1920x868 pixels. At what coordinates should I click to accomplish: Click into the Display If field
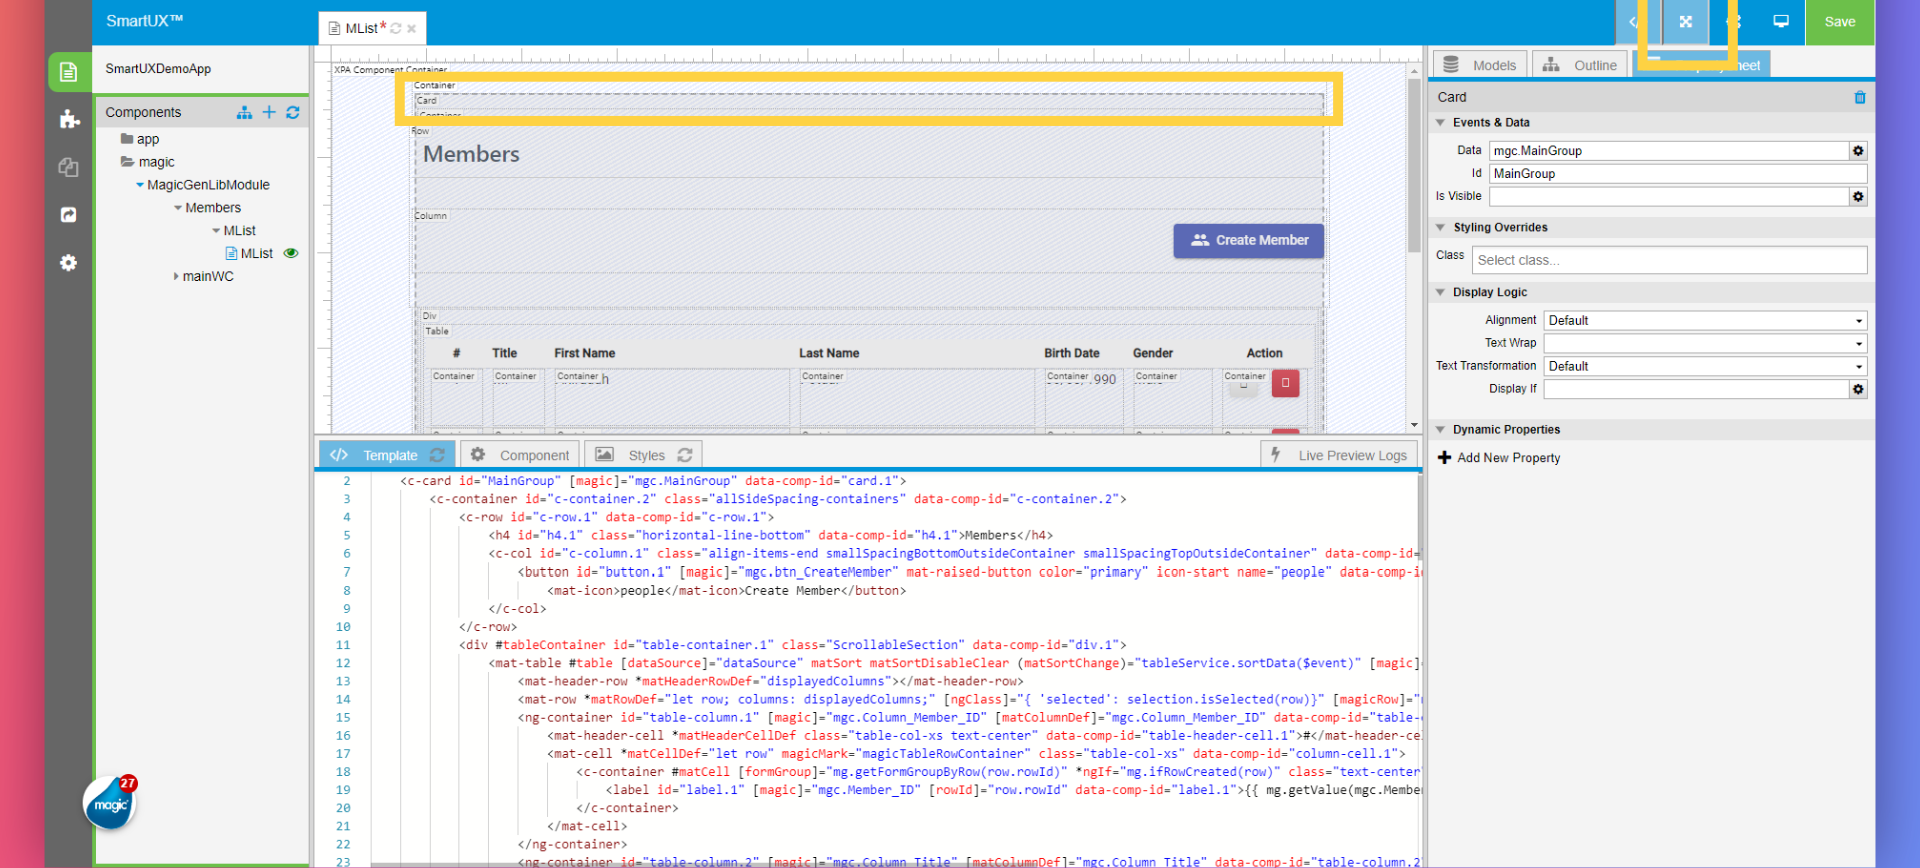[1696, 389]
